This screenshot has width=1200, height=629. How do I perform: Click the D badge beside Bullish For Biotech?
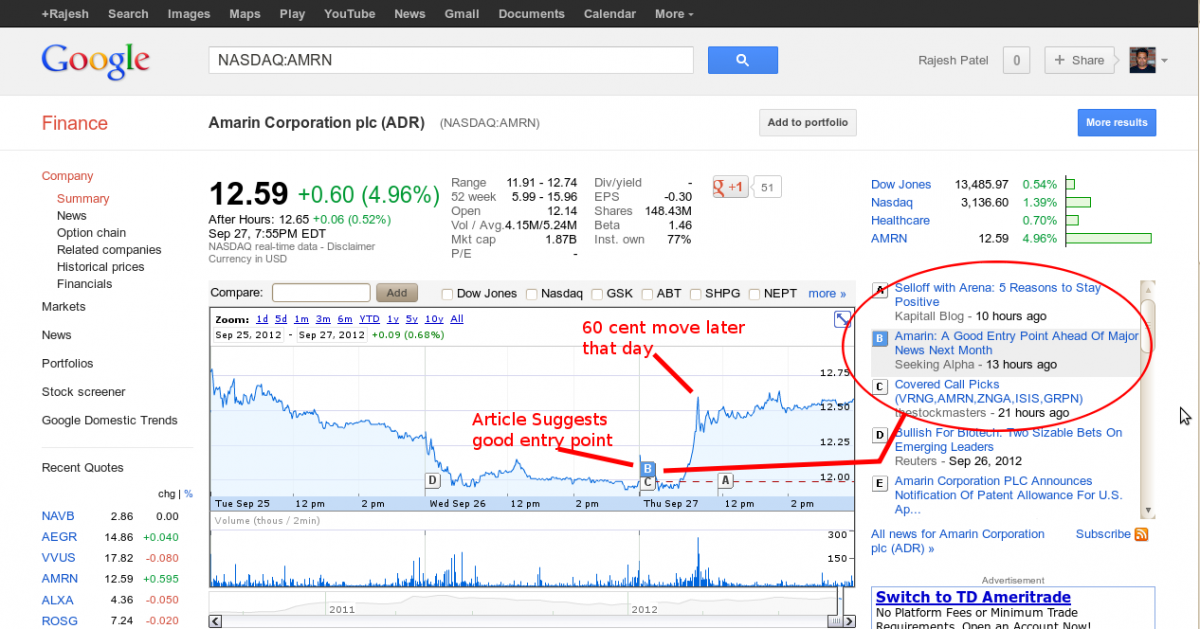click(880, 435)
